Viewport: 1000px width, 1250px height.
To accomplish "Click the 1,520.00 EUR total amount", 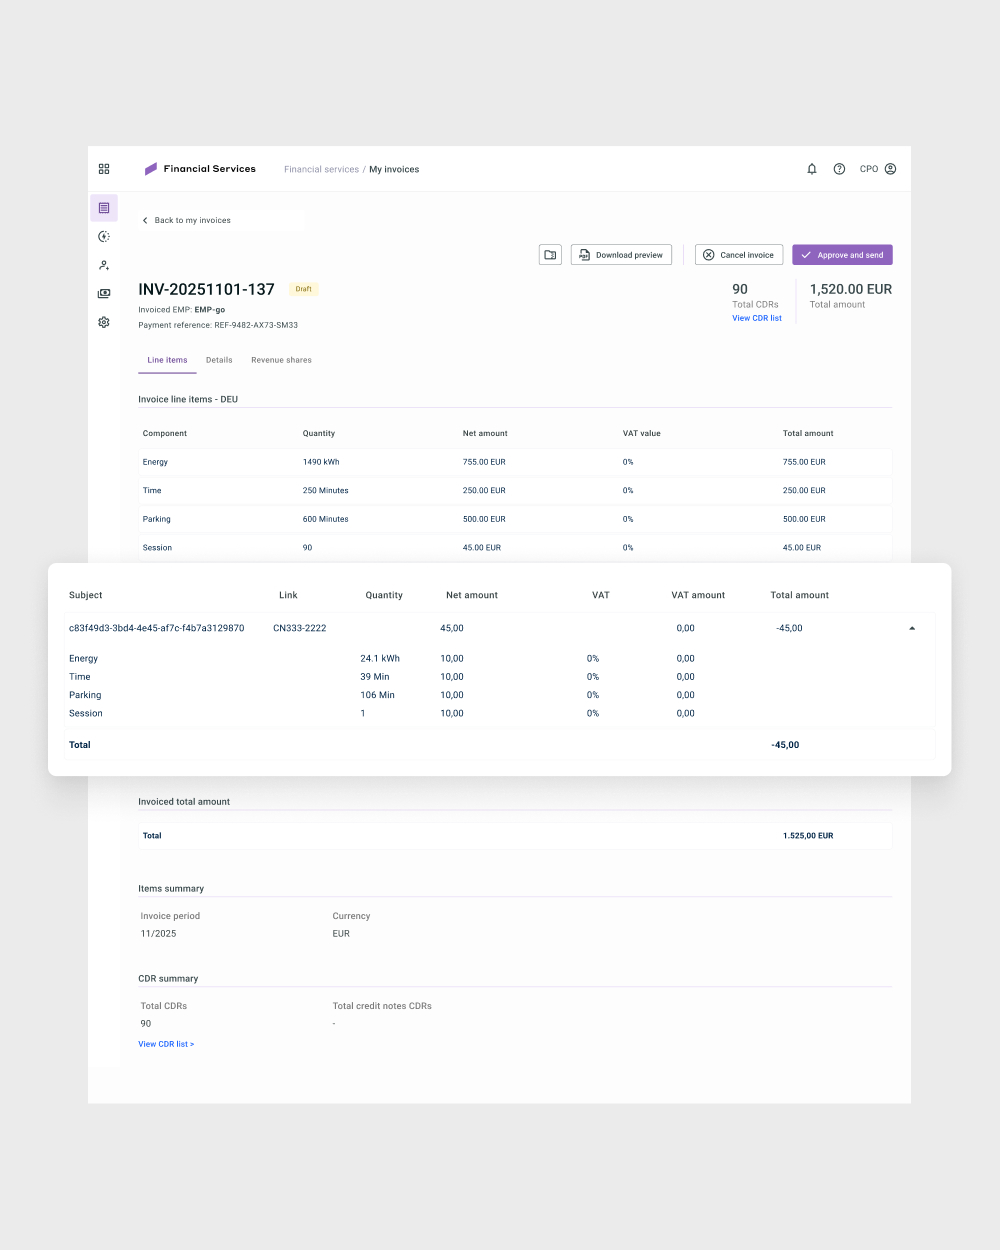I will click(851, 289).
